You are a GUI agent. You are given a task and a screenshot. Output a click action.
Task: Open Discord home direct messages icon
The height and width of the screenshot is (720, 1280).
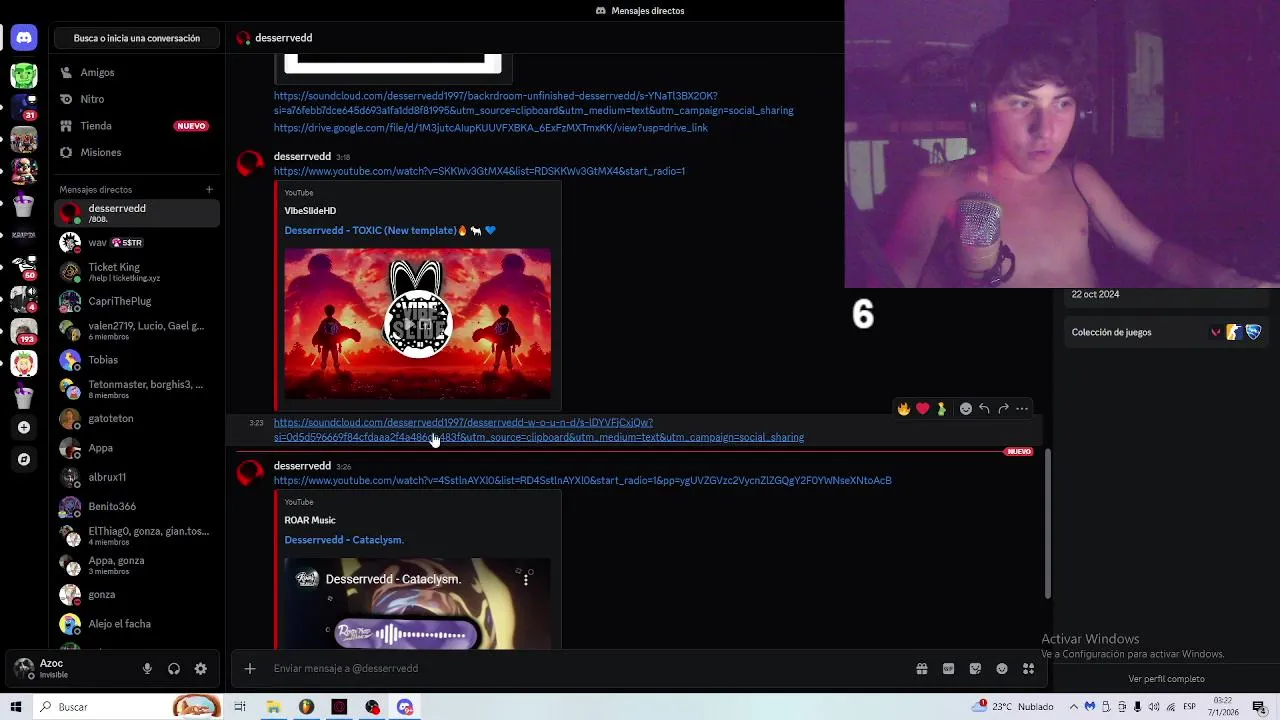tap(24, 38)
